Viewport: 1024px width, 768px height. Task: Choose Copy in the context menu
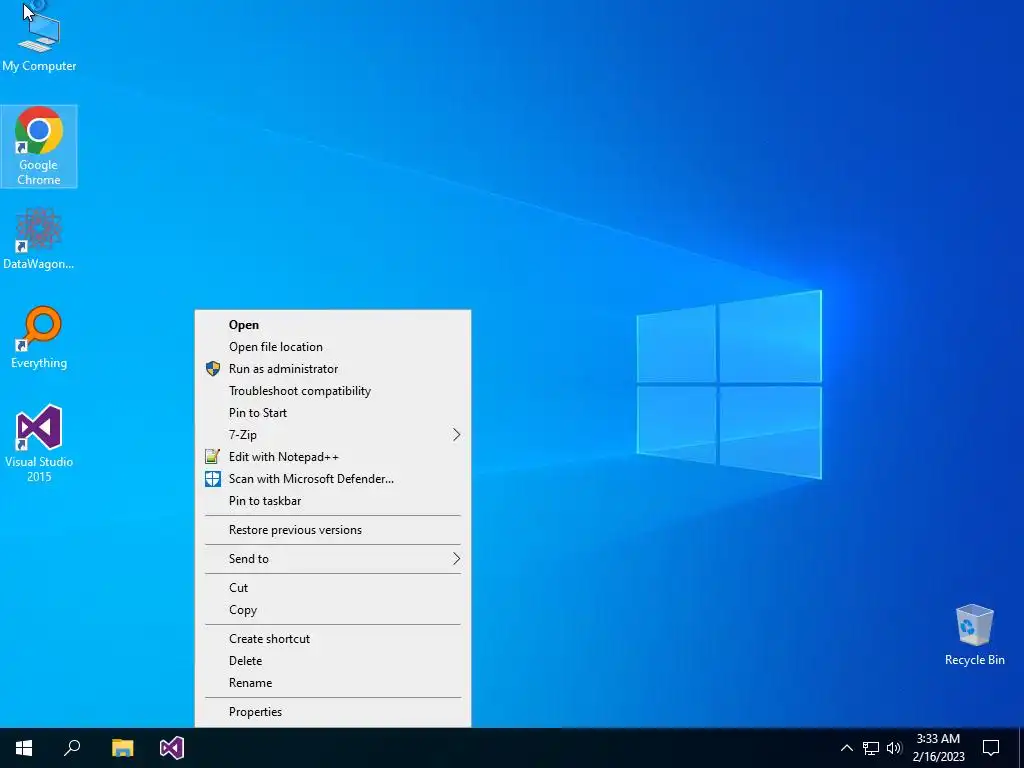(x=333, y=610)
